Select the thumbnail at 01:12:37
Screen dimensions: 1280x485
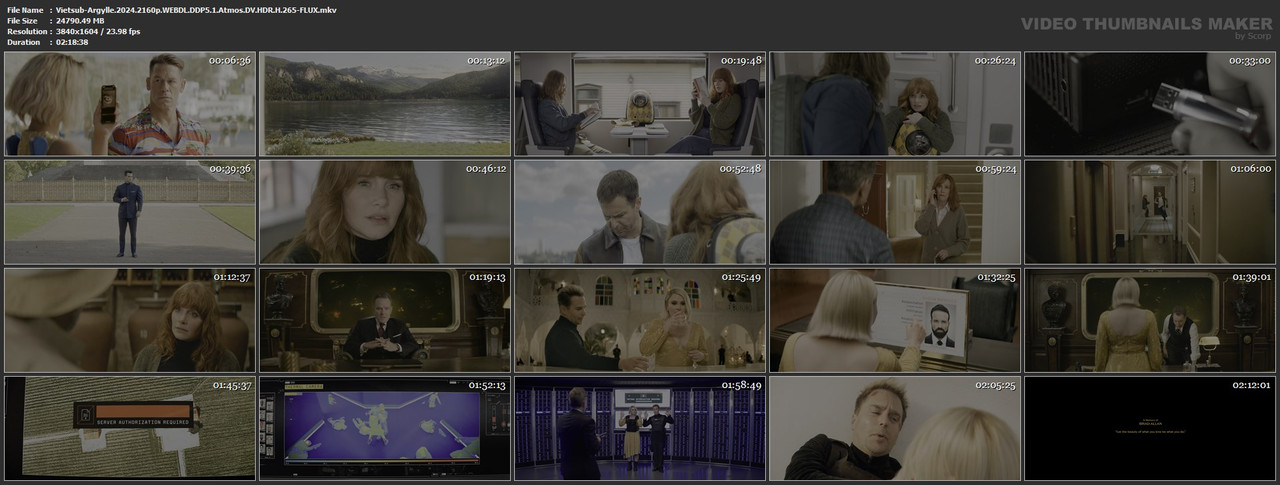(129, 320)
